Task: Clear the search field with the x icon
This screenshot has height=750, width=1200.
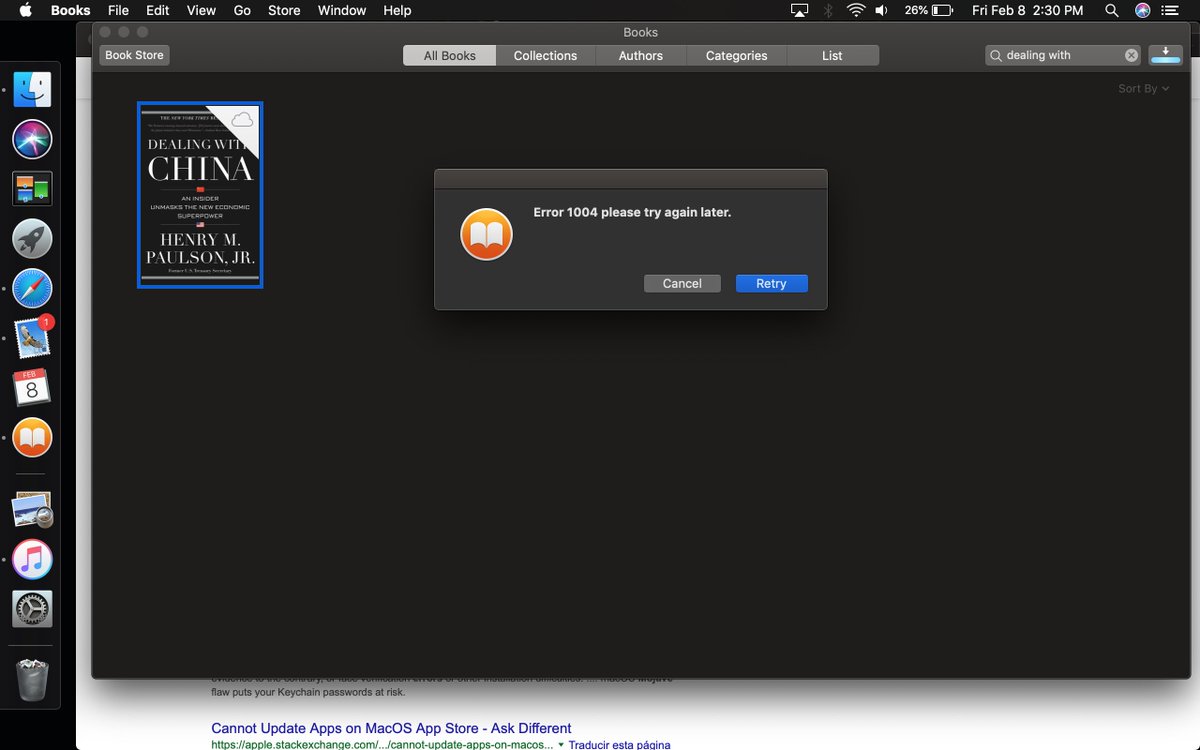Action: point(1131,56)
